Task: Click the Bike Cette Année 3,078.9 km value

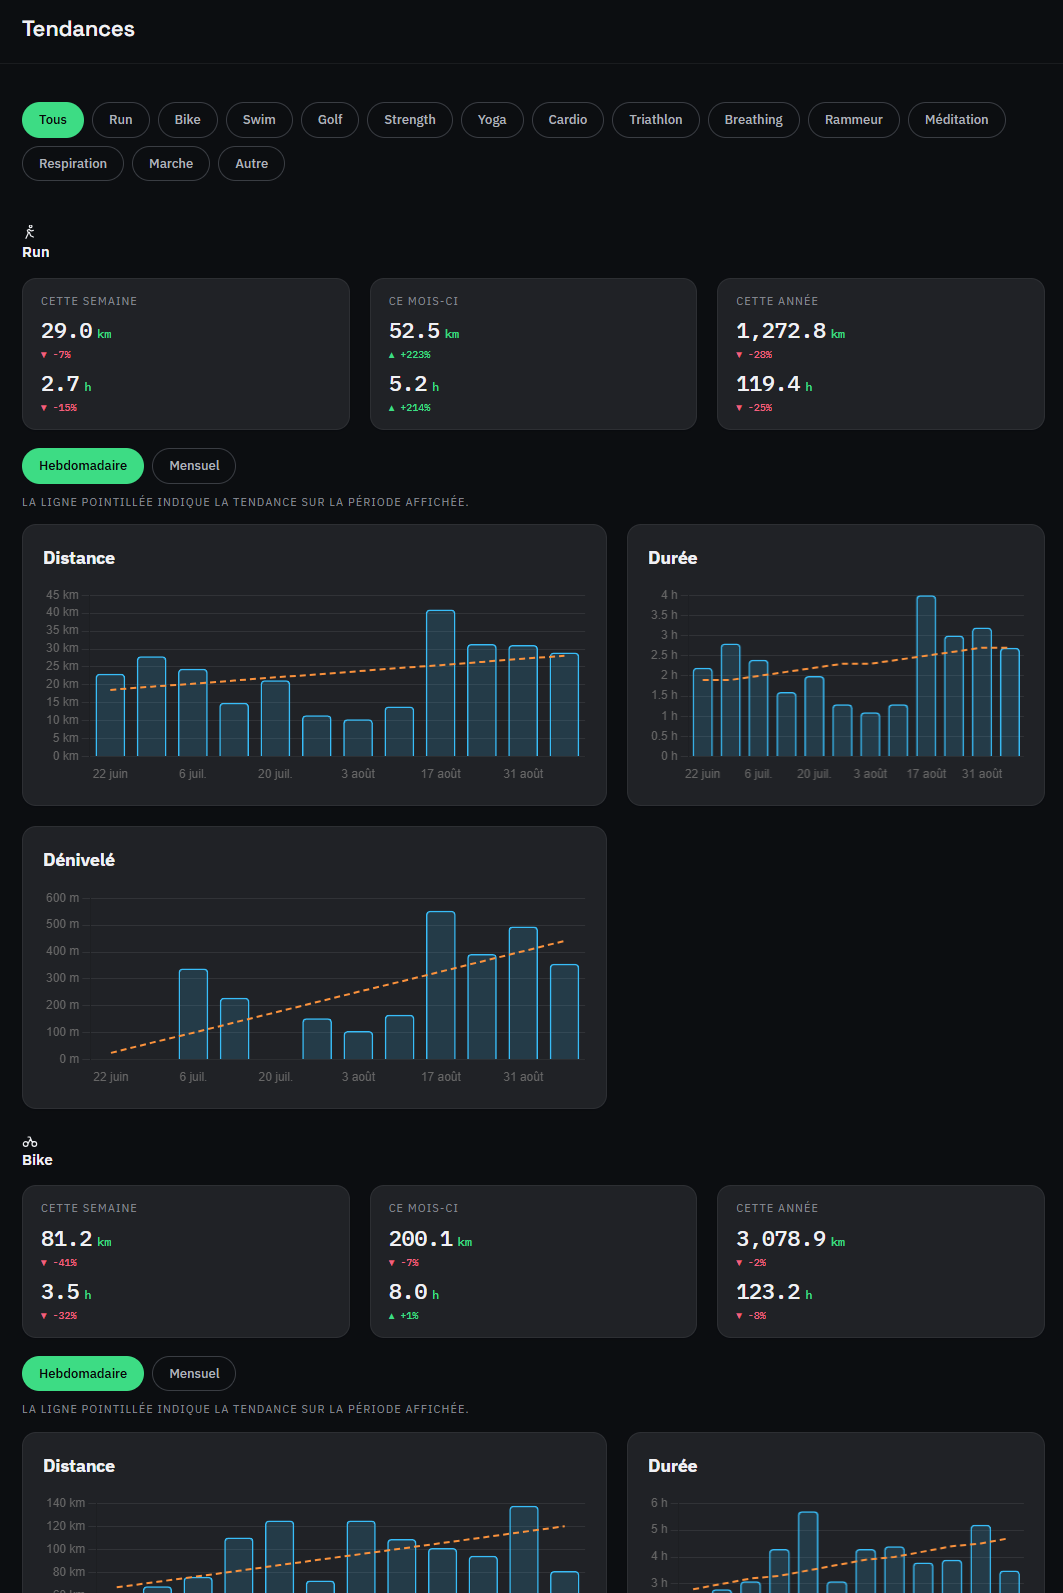Action: (791, 1239)
